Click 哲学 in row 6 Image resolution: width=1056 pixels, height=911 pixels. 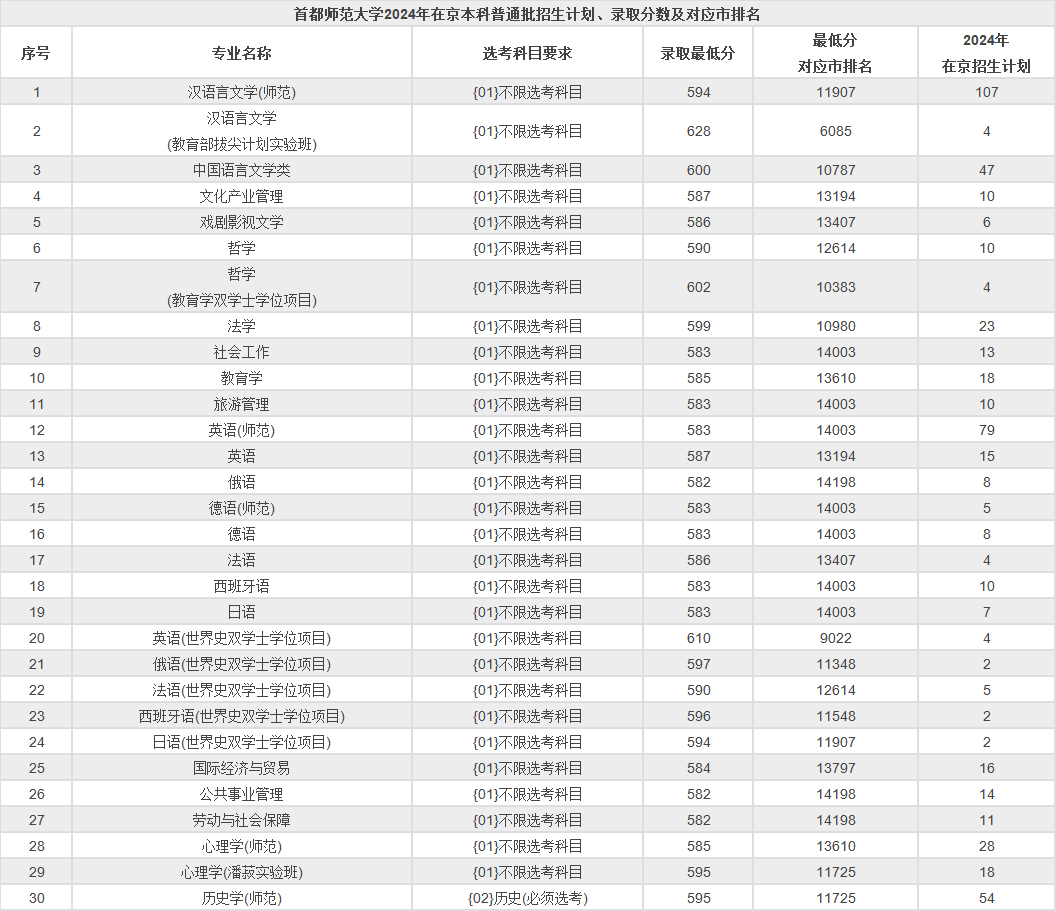tap(242, 248)
